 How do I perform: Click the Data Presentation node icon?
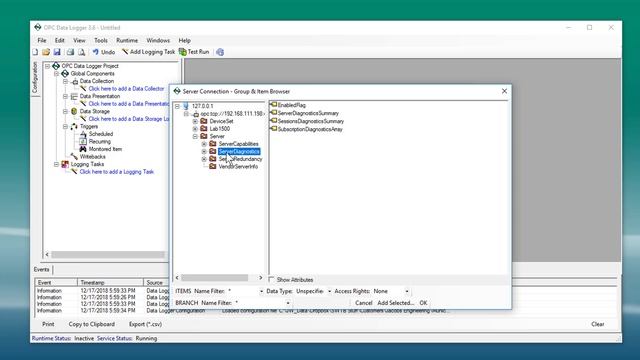pyautogui.click(x=74, y=96)
